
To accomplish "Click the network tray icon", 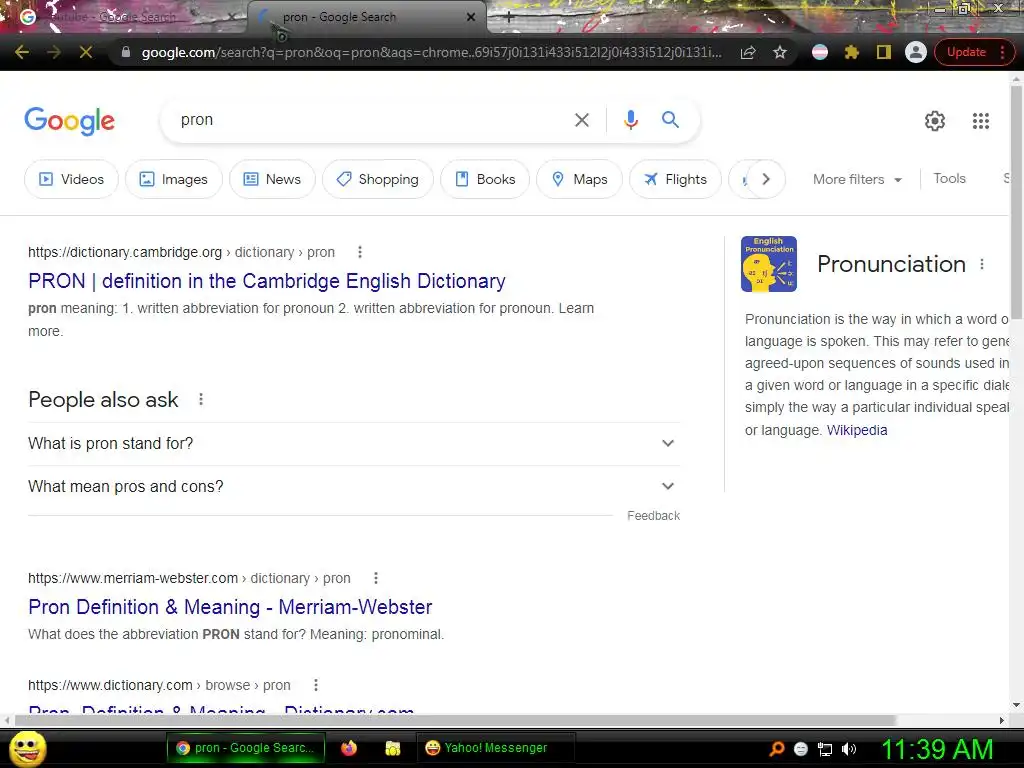I will pyautogui.click(x=825, y=749).
